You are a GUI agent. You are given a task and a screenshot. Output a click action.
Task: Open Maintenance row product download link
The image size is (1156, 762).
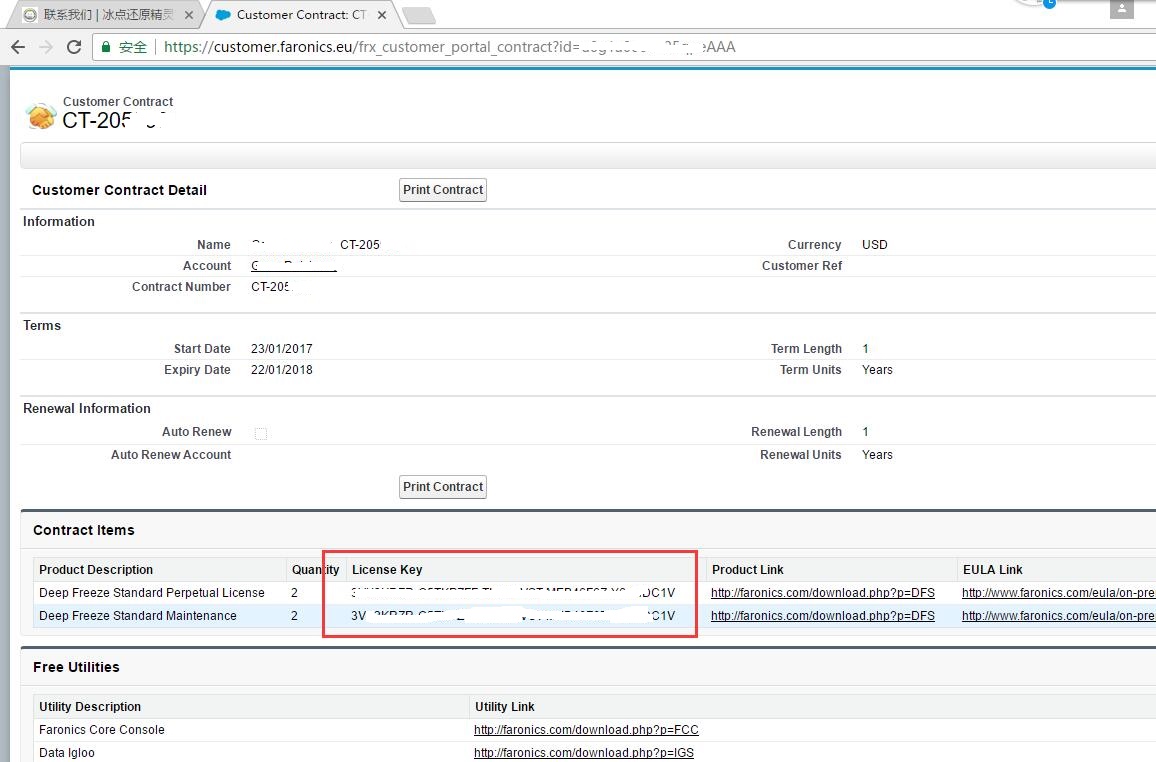coord(822,616)
